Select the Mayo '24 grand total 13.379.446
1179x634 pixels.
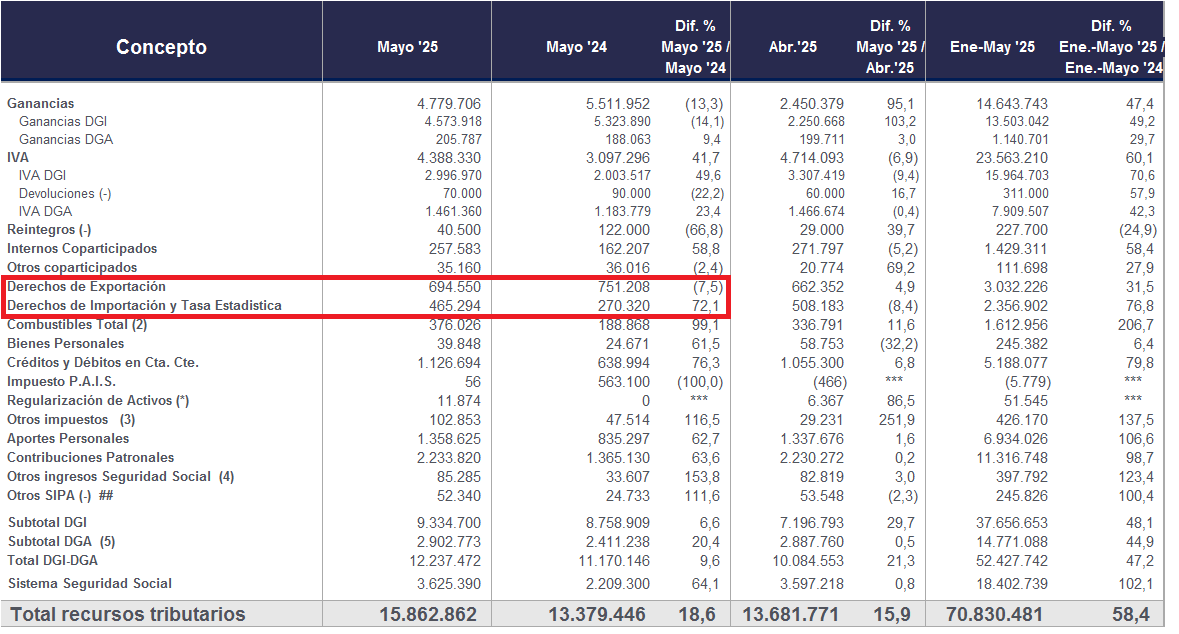tap(597, 614)
